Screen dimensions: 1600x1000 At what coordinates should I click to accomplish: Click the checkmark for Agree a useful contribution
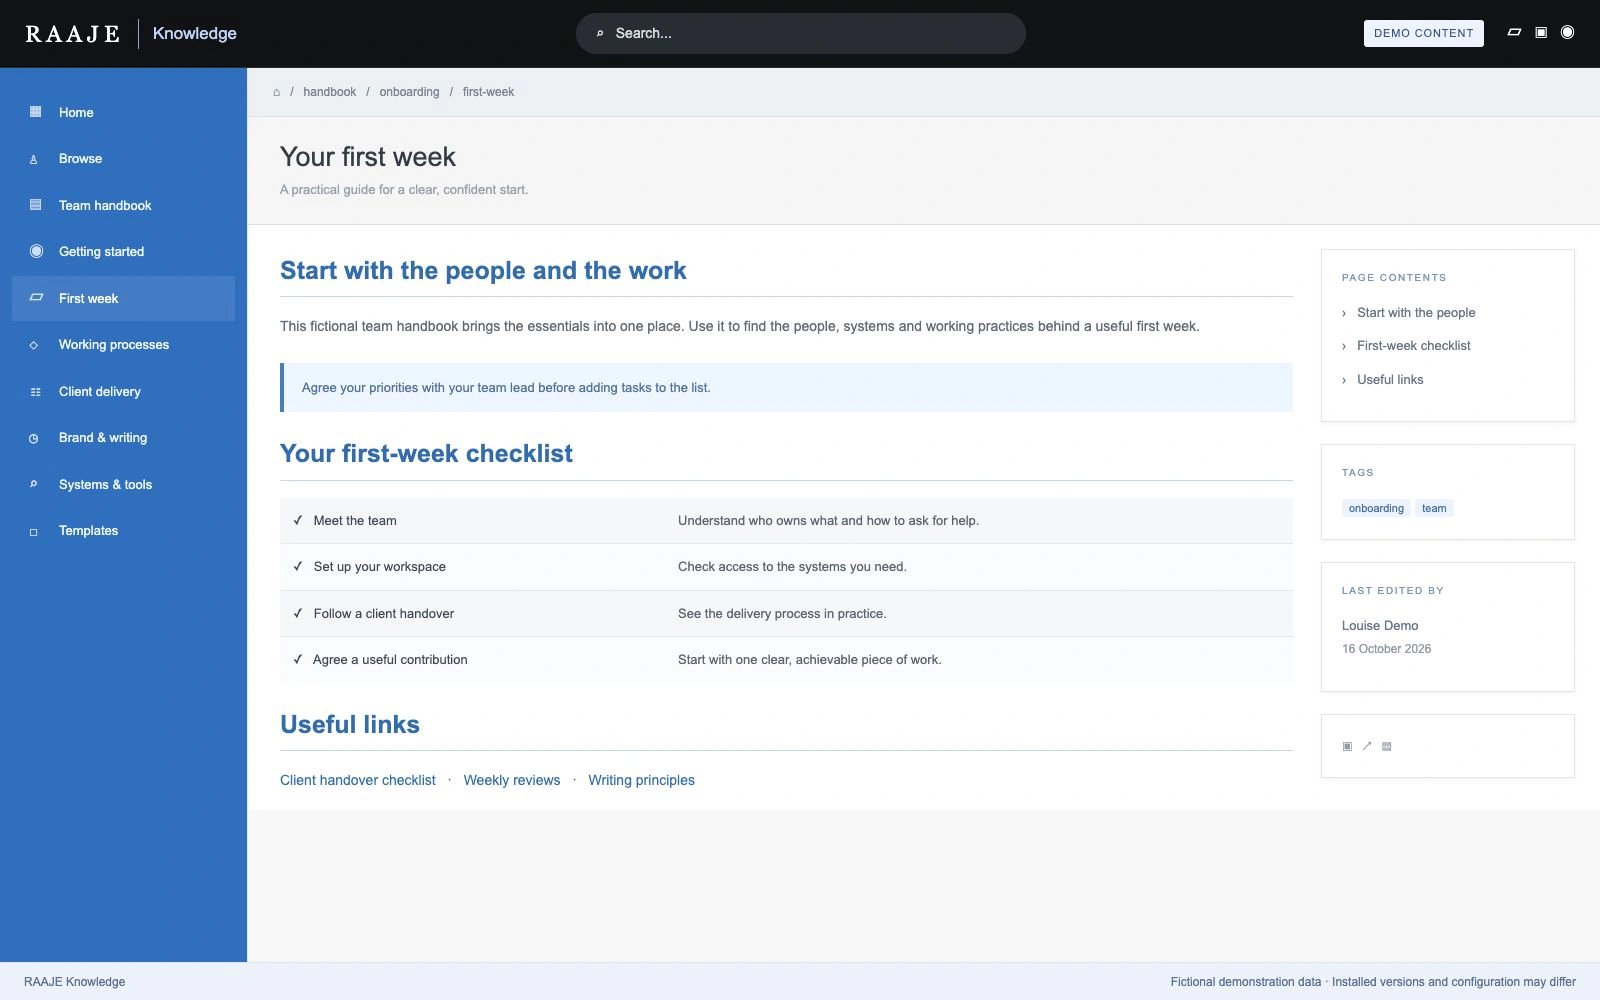pos(298,659)
